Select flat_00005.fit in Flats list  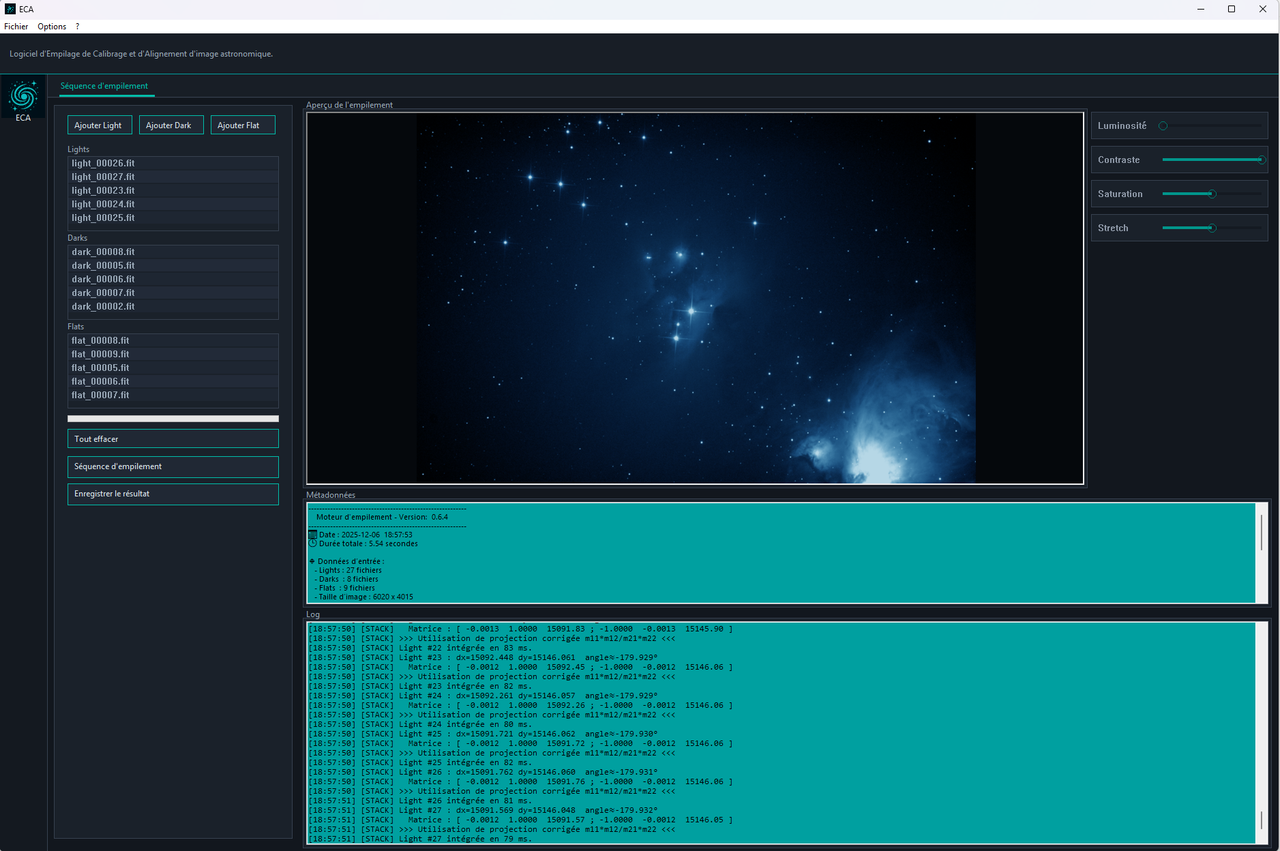173,368
